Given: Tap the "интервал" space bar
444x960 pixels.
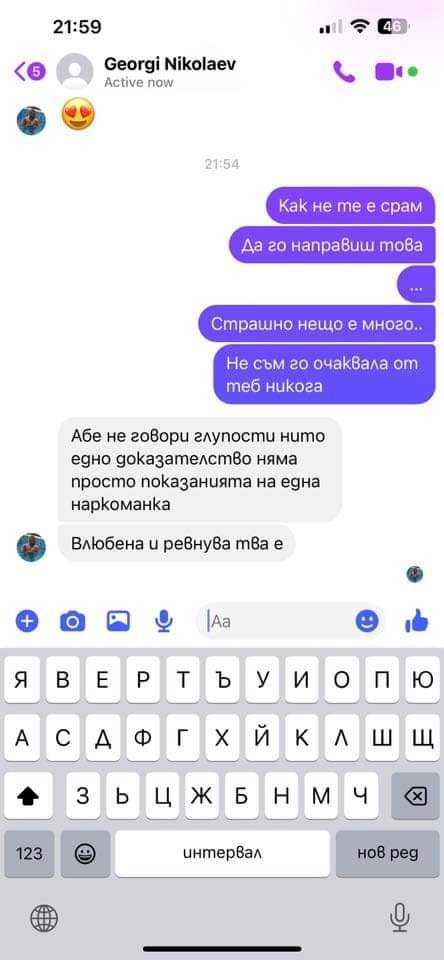Looking at the screenshot, I should [x=222, y=853].
